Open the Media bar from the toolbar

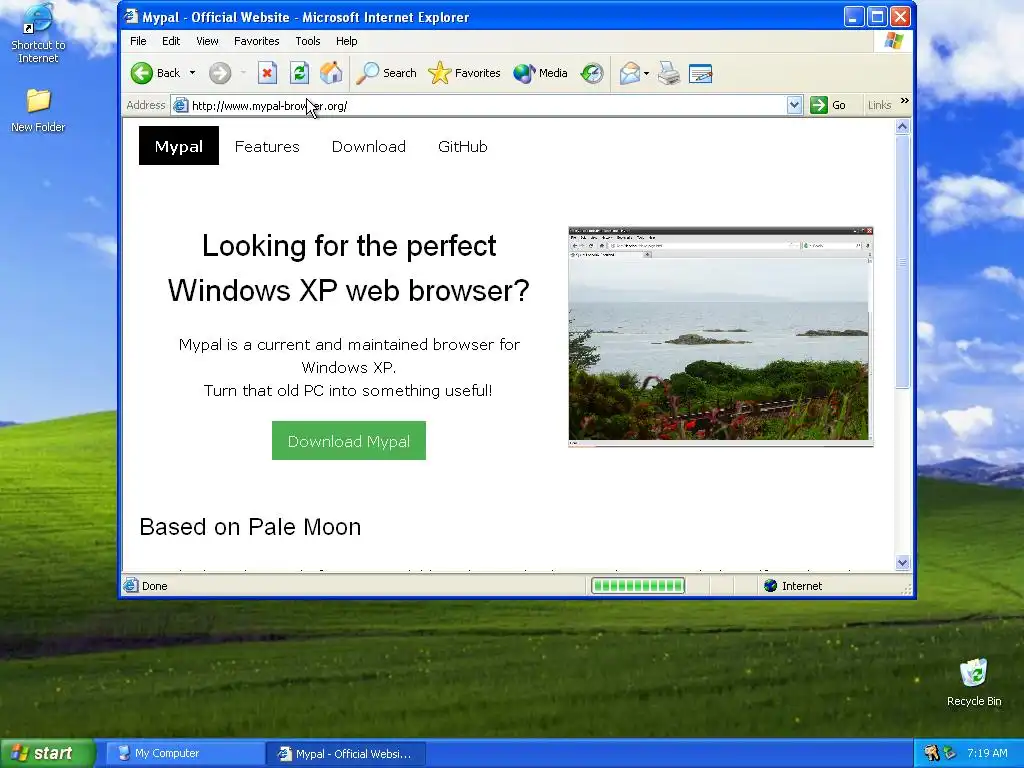click(540, 73)
